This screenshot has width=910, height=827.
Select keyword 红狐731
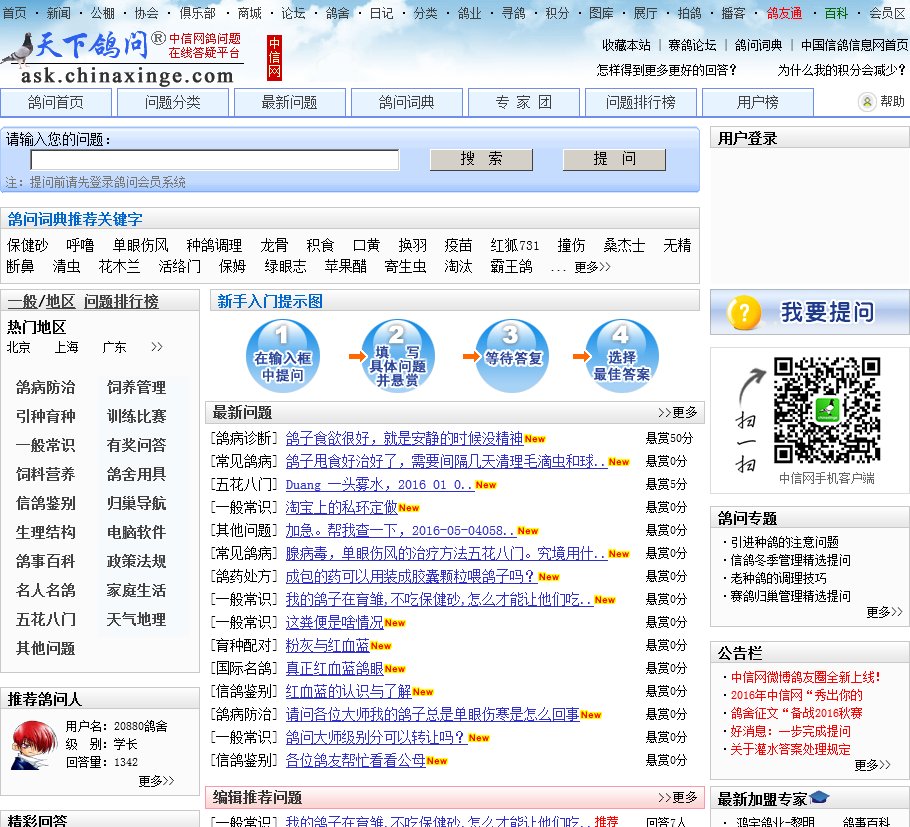[515, 245]
